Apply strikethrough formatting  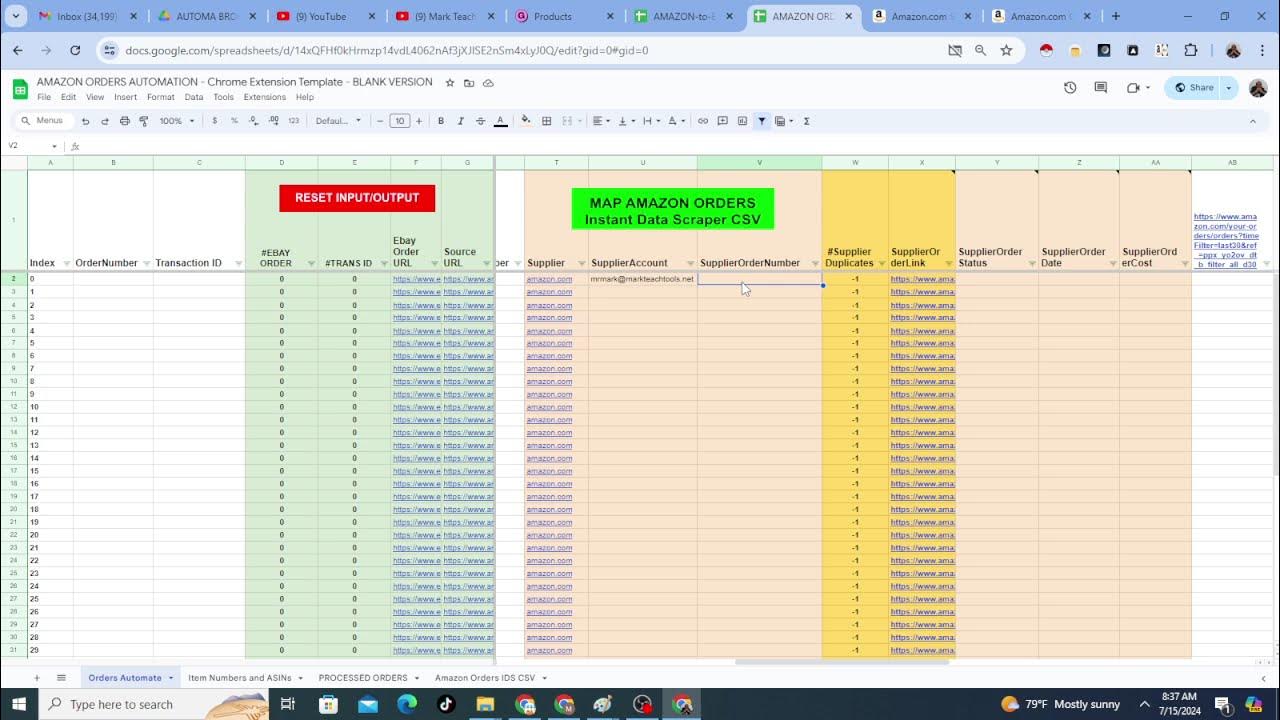[x=480, y=121]
